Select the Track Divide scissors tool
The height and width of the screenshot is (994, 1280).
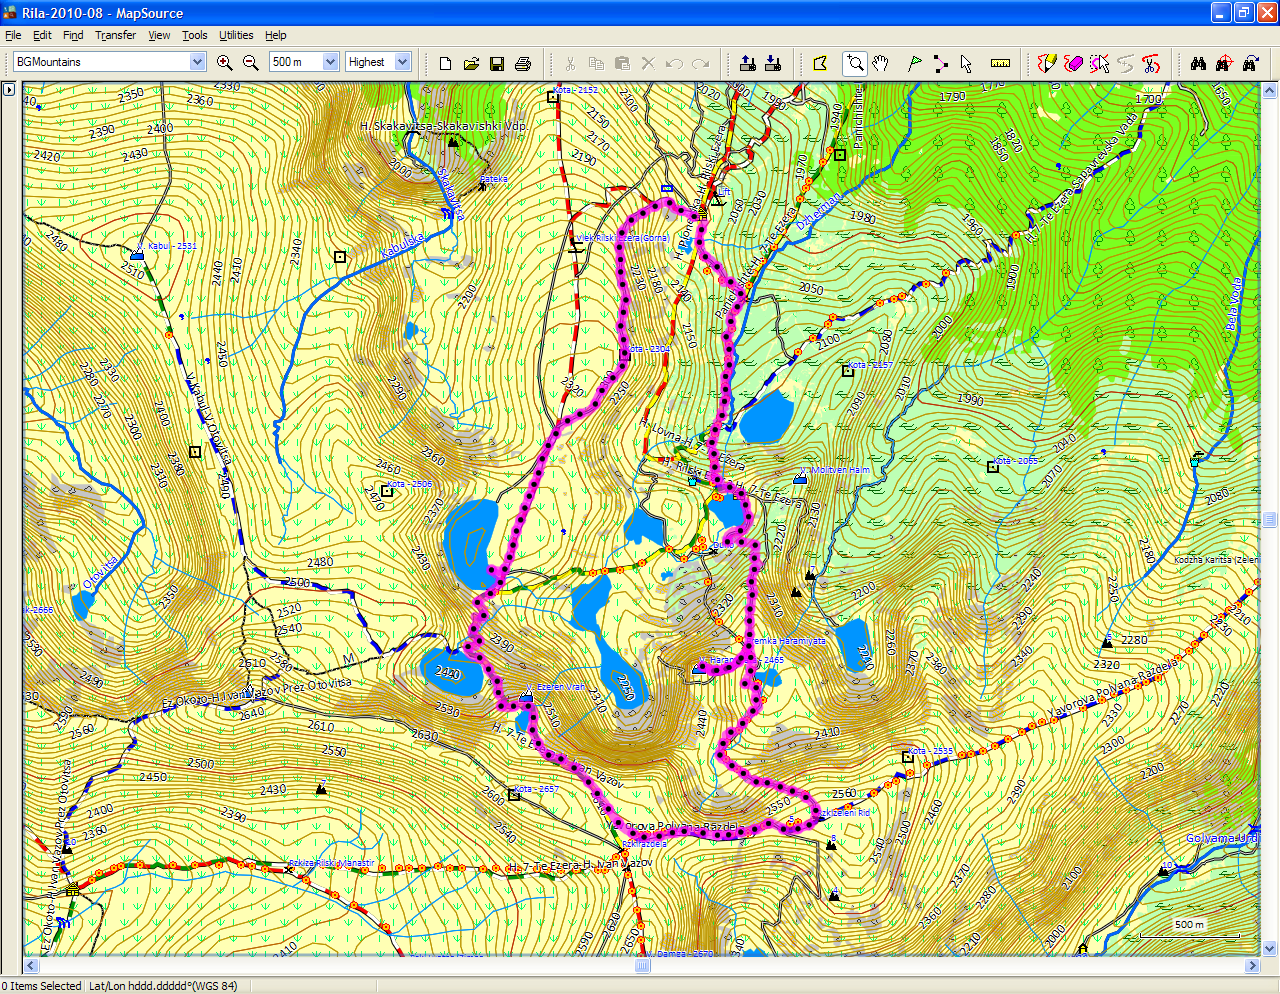click(x=1151, y=63)
